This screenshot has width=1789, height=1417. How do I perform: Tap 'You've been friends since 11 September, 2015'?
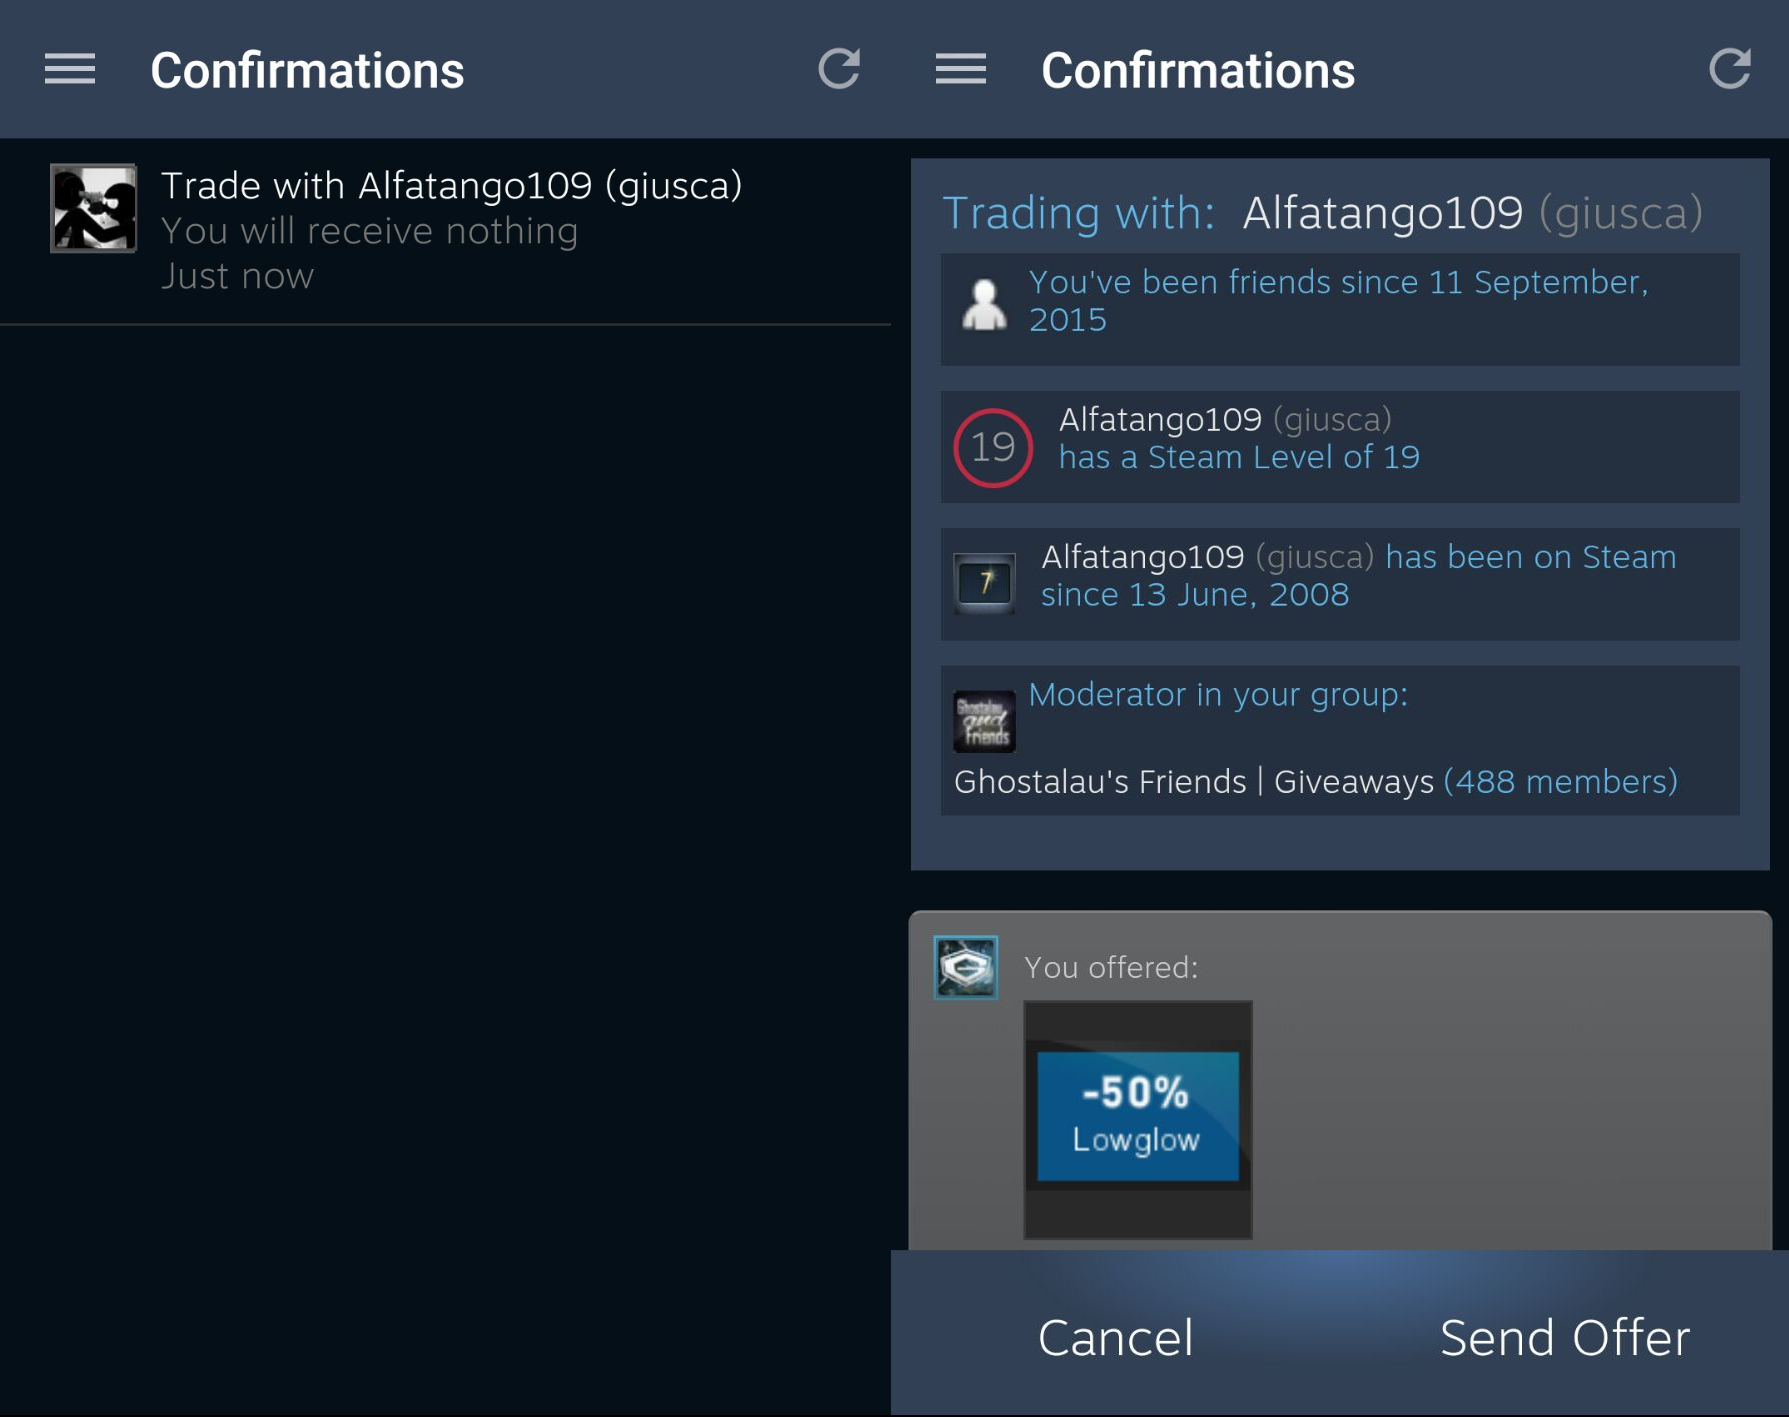coord(1338,300)
